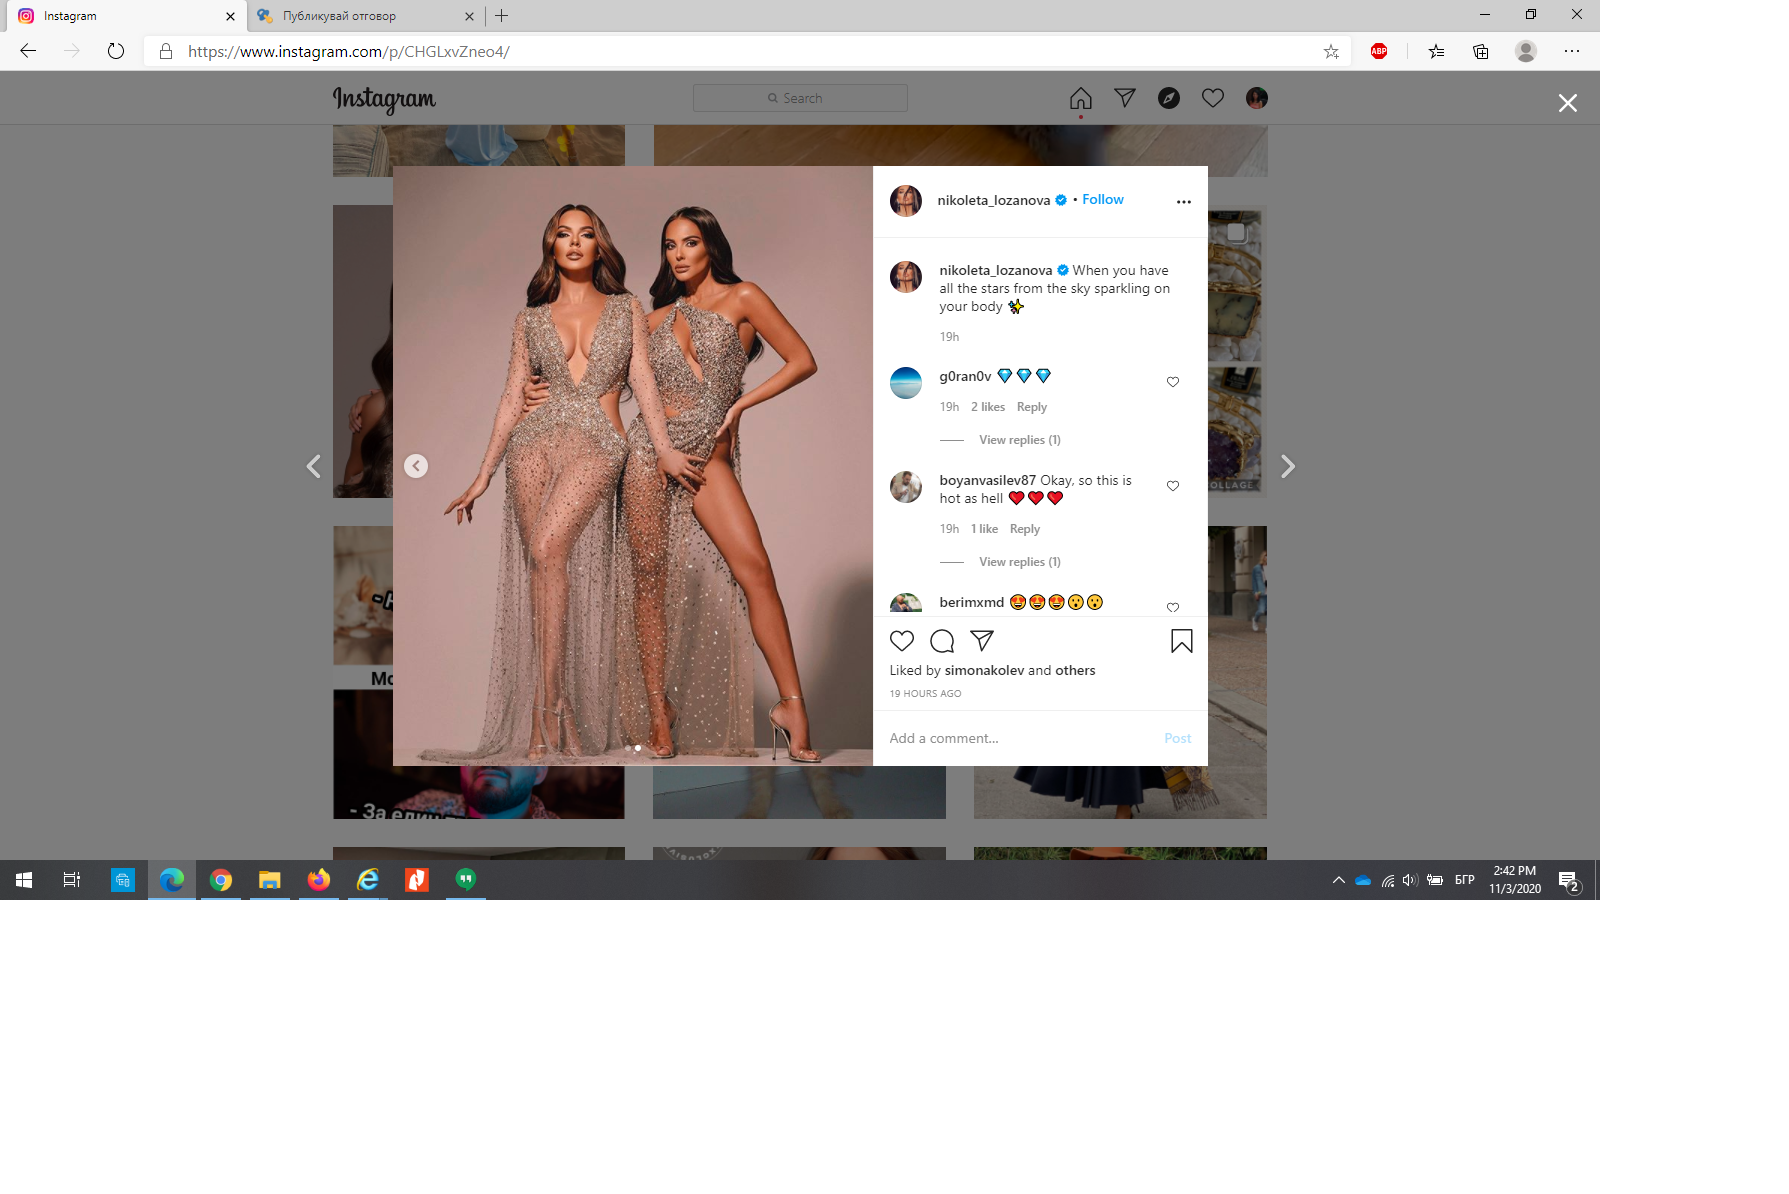Screen dimensions: 1789x1194
Task: Expand replies under g0ran0v's comment
Action: click(x=1019, y=440)
